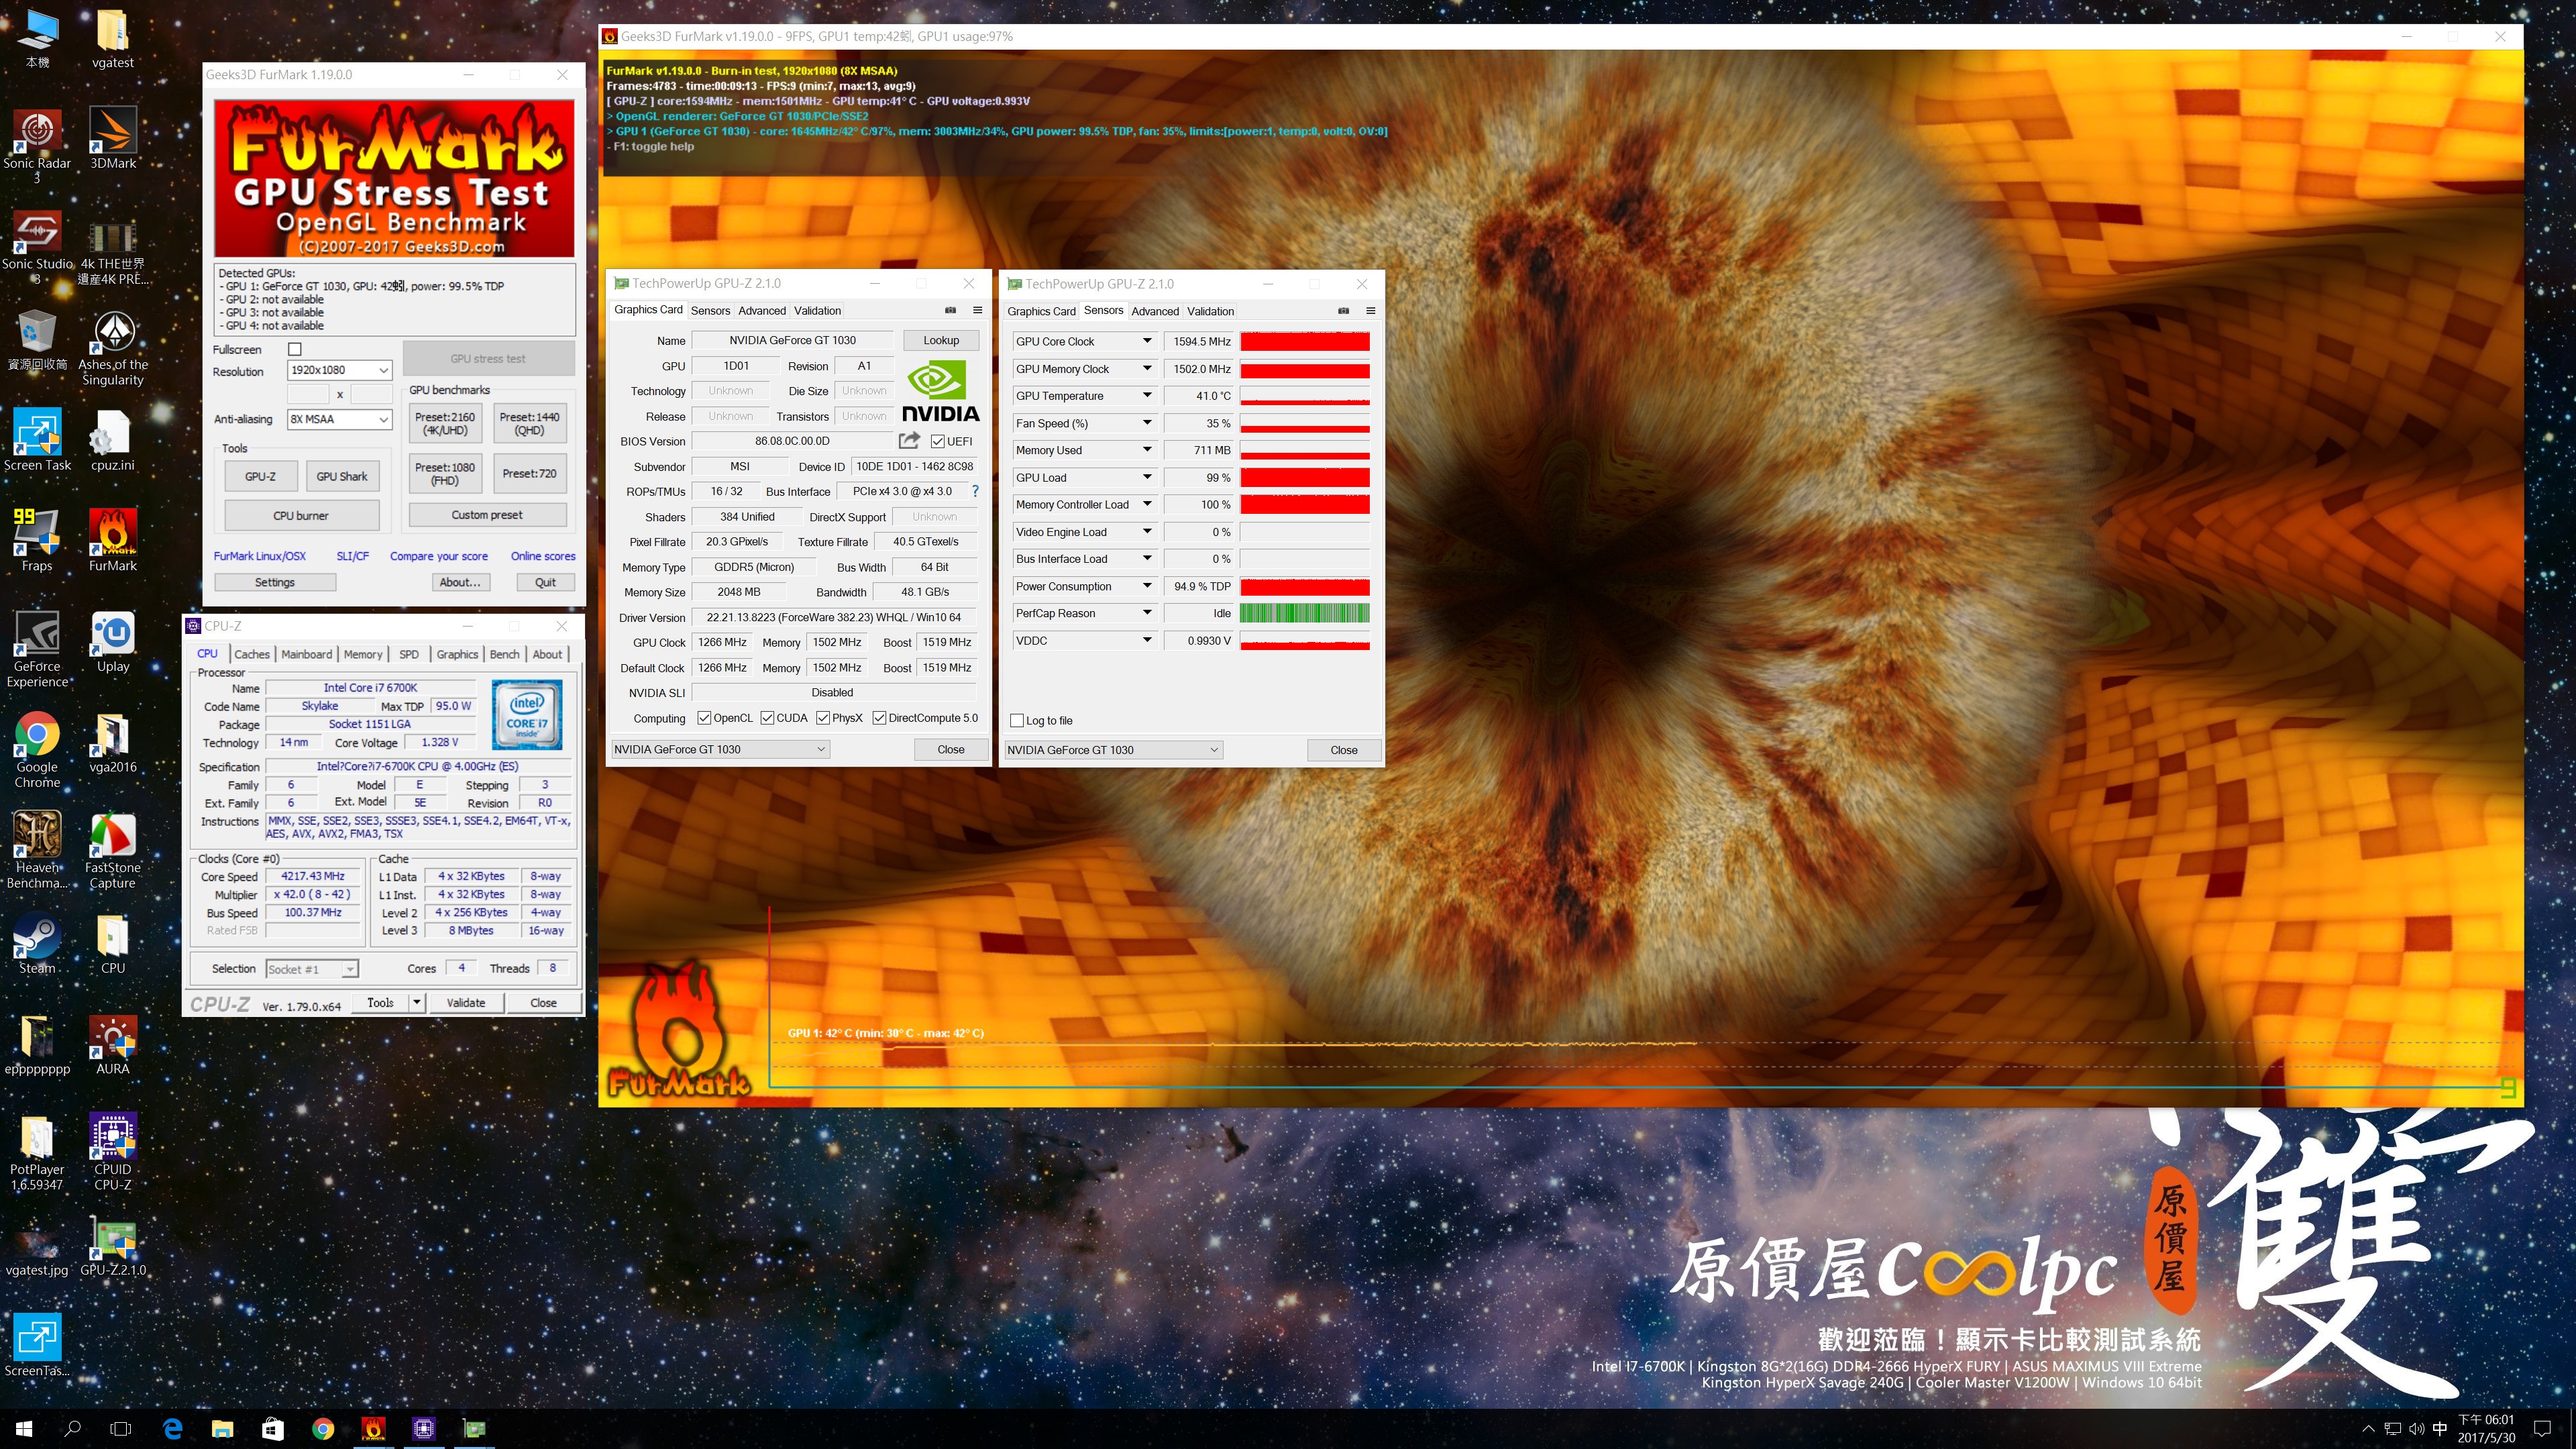Switch to the Caches tab in CPU-Z

coord(252,654)
